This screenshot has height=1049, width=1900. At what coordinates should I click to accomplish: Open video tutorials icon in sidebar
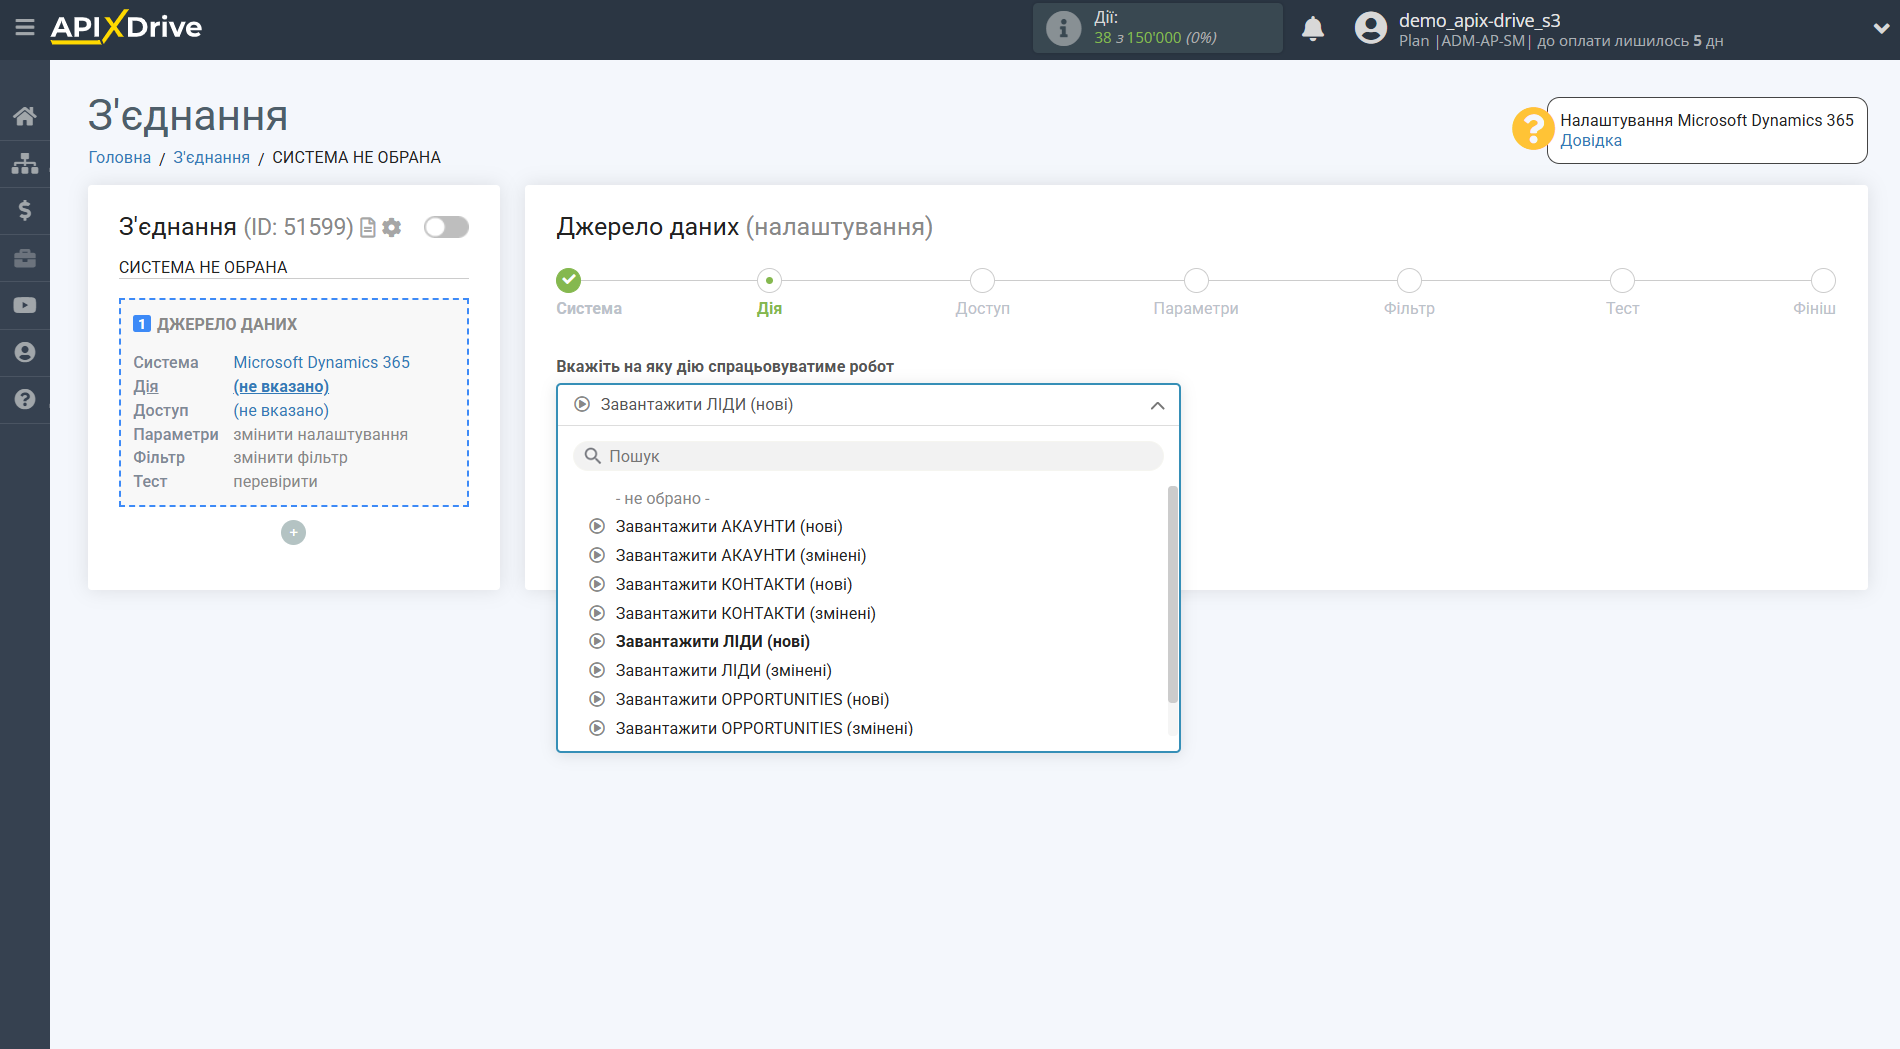tap(25, 305)
